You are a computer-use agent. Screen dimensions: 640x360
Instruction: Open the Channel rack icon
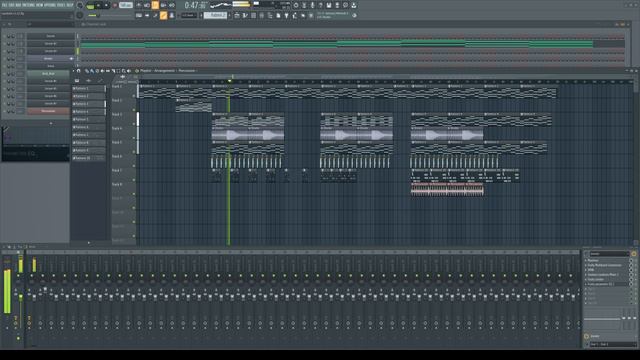[253, 16]
